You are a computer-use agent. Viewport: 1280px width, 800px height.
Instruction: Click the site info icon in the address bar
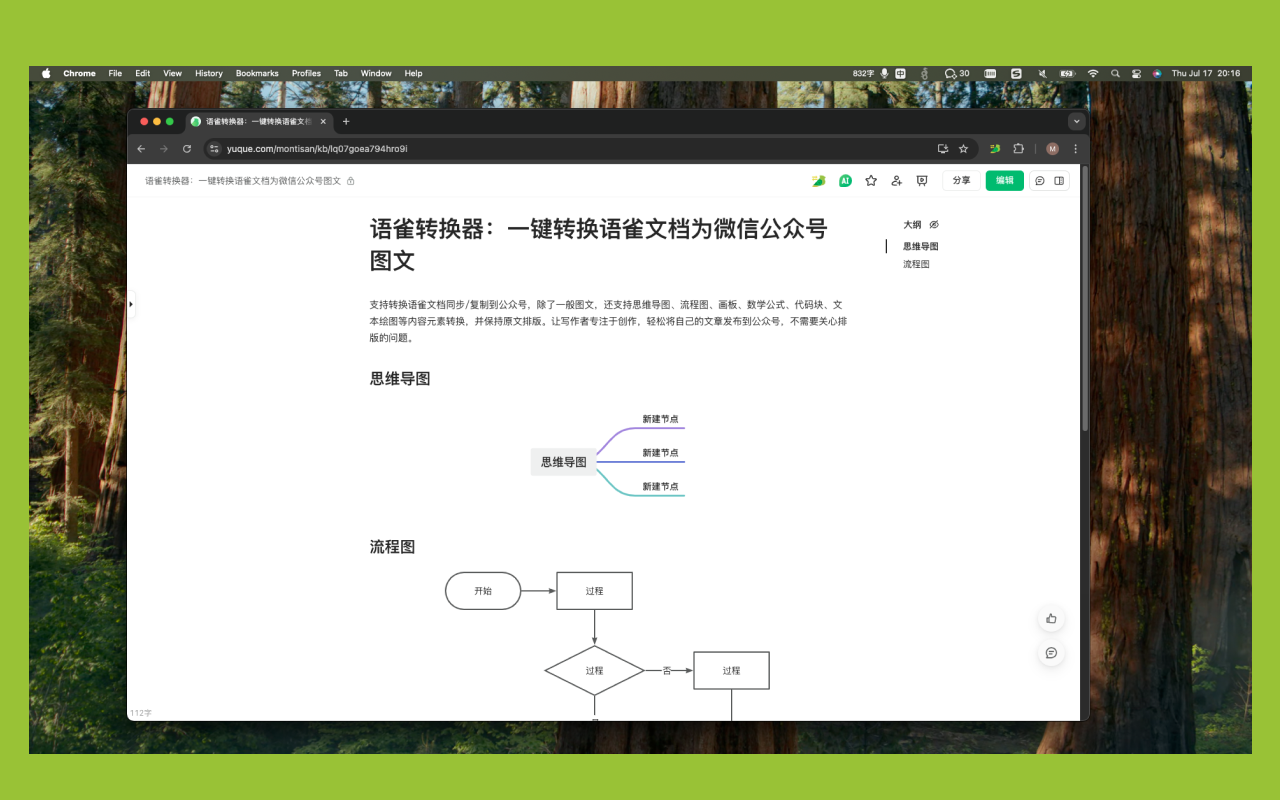(214, 149)
